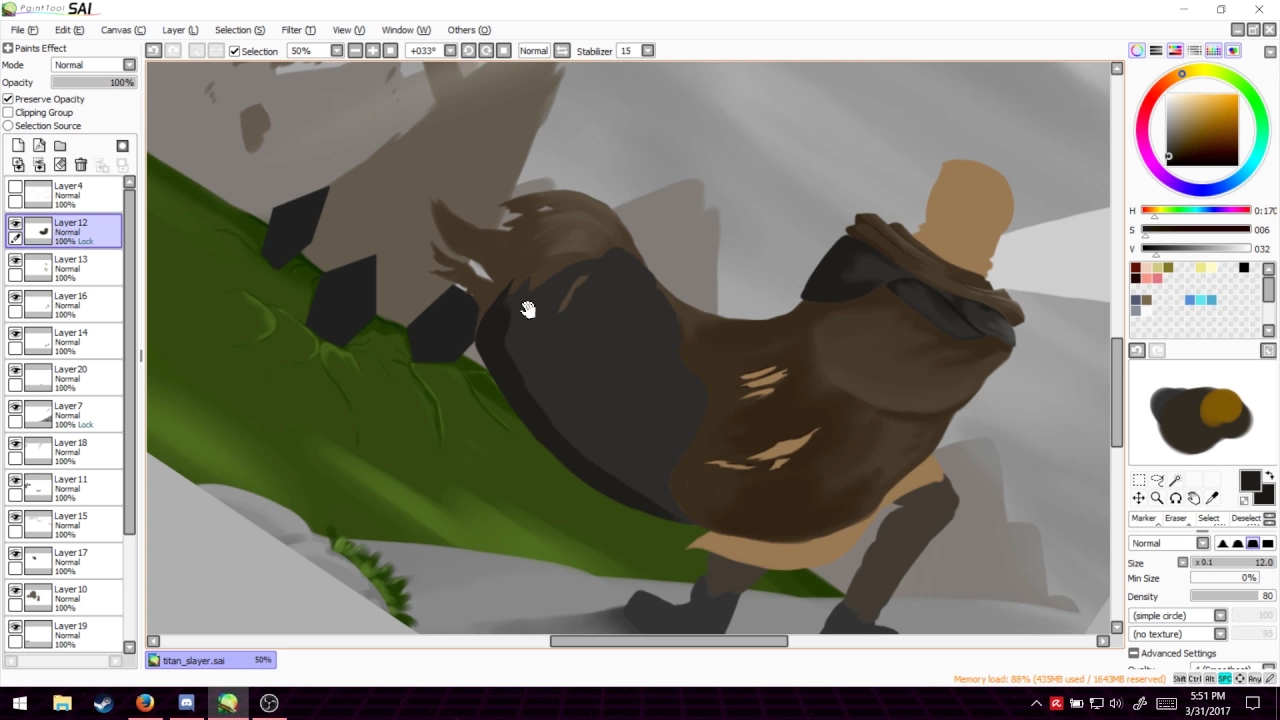Toggle the RGB slider panel

1156,51
